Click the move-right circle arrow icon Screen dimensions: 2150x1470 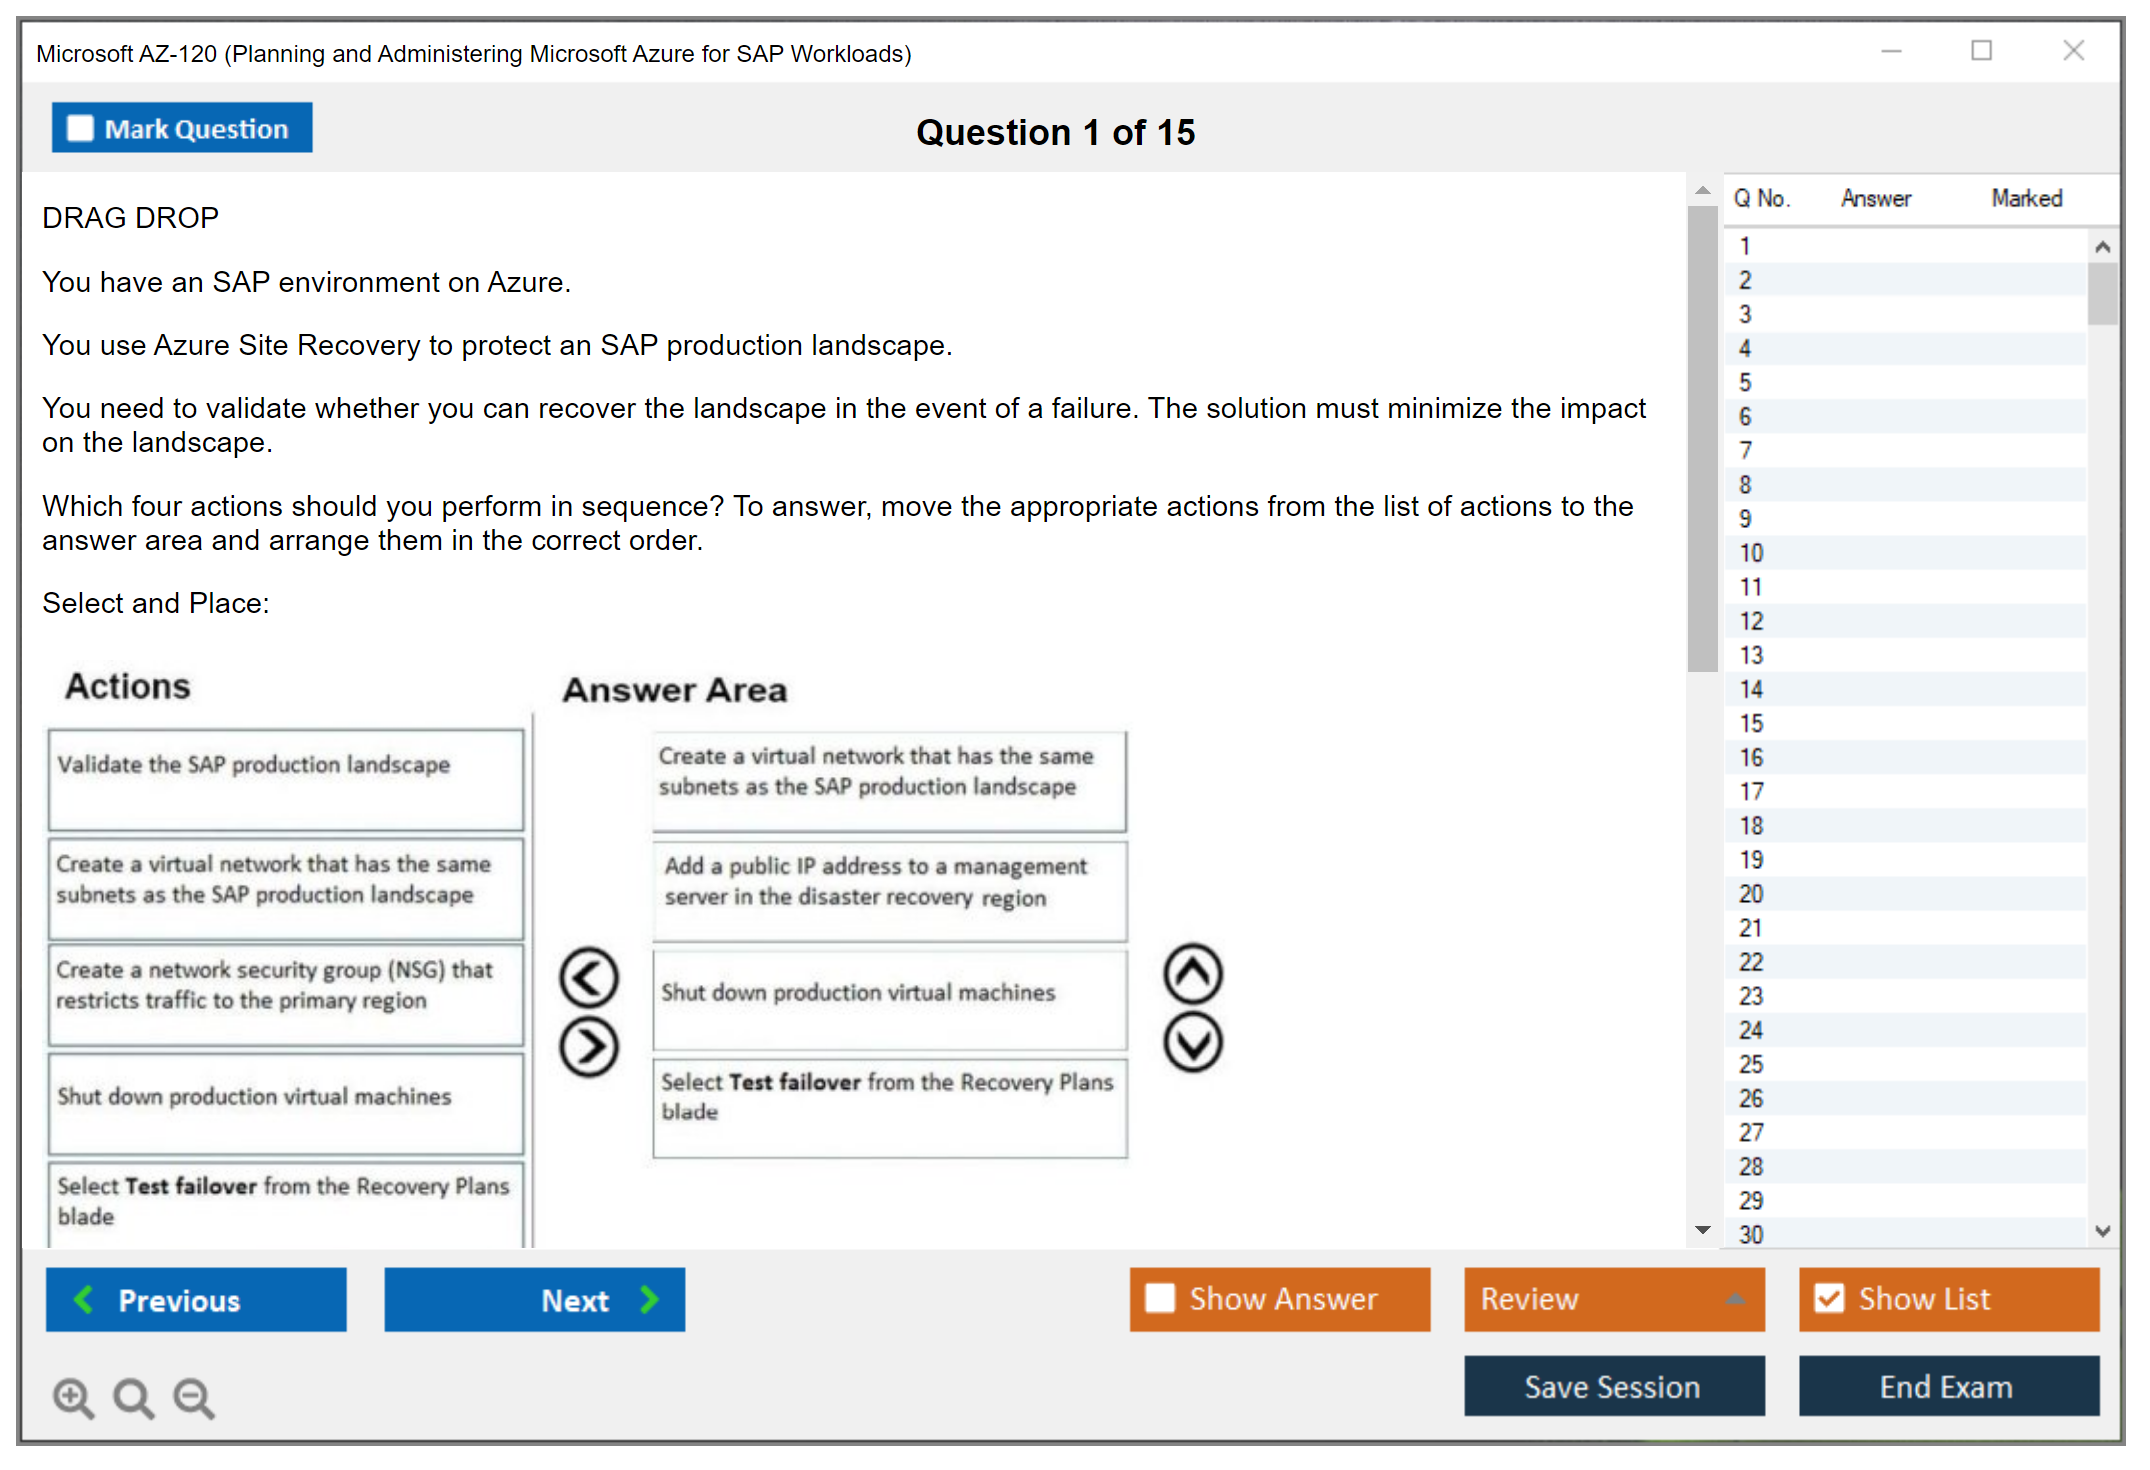(589, 1047)
